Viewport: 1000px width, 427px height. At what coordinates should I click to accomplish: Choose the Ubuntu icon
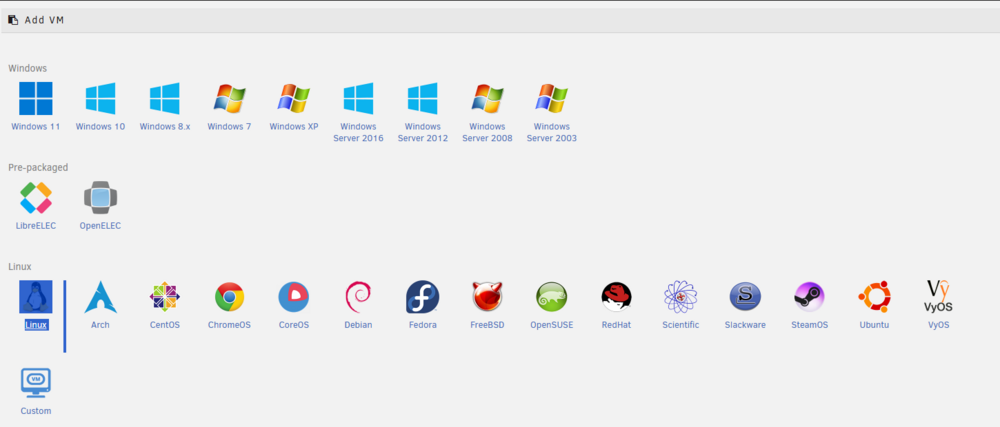pos(874,297)
